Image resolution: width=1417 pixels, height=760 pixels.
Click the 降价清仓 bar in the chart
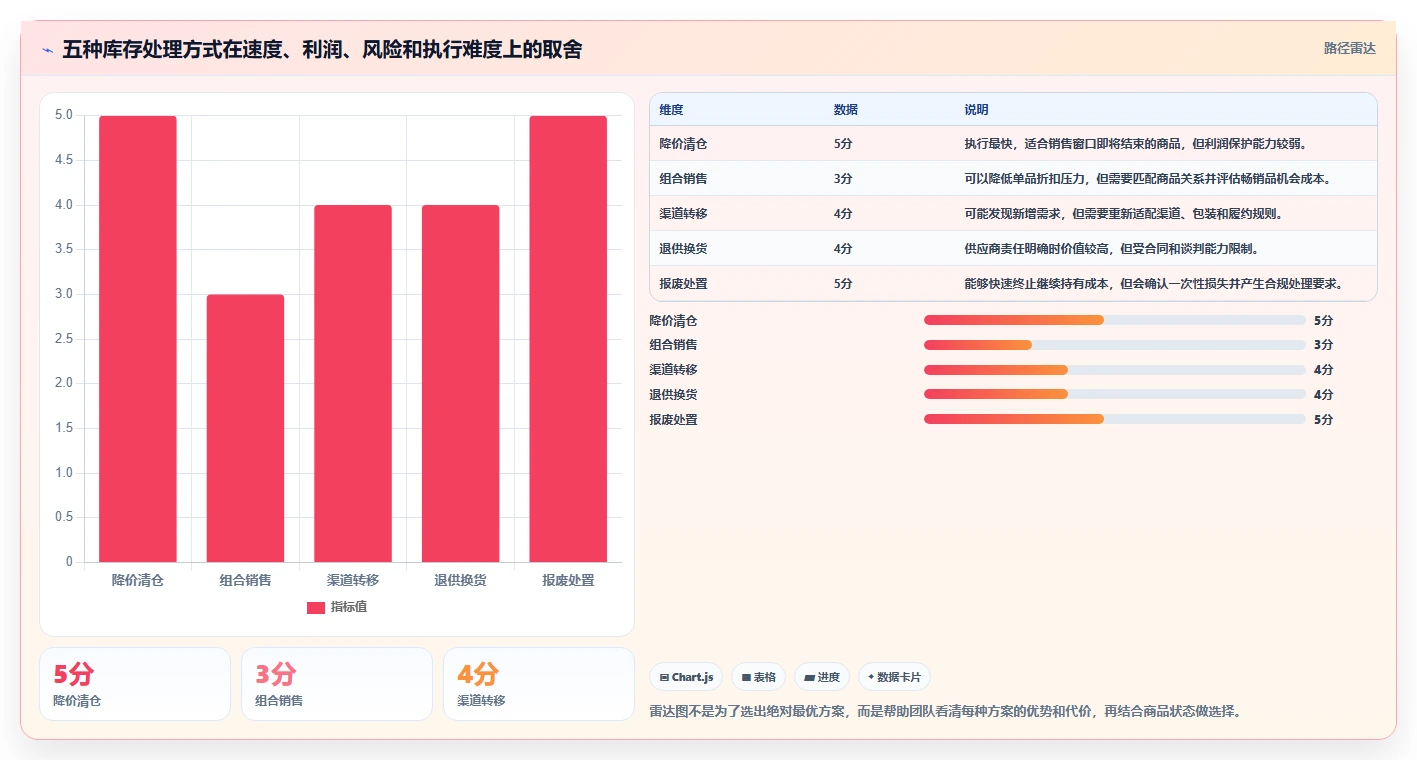pyautogui.click(x=138, y=339)
